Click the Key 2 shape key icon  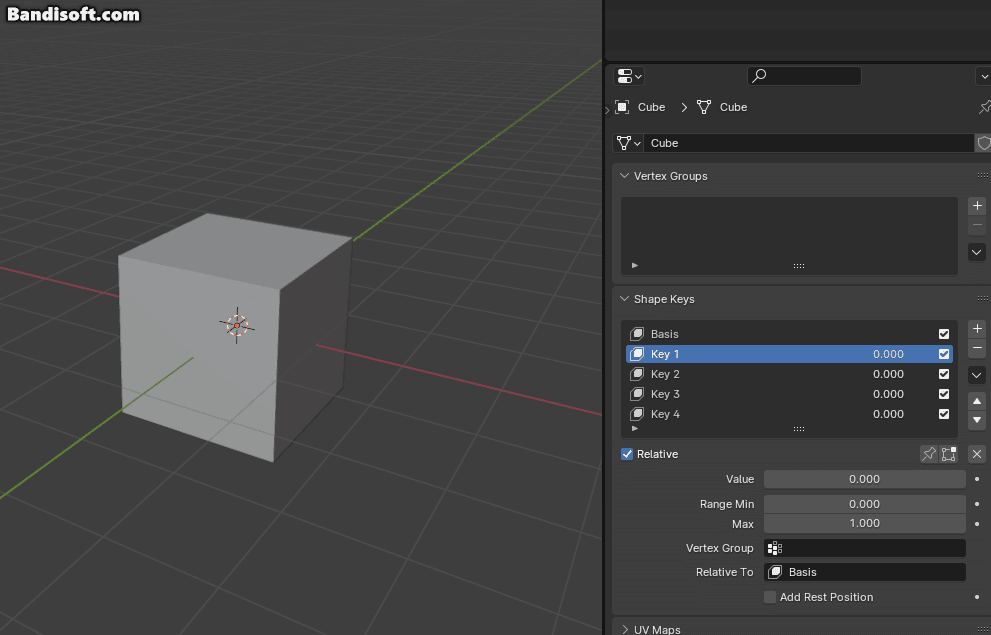(637, 374)
